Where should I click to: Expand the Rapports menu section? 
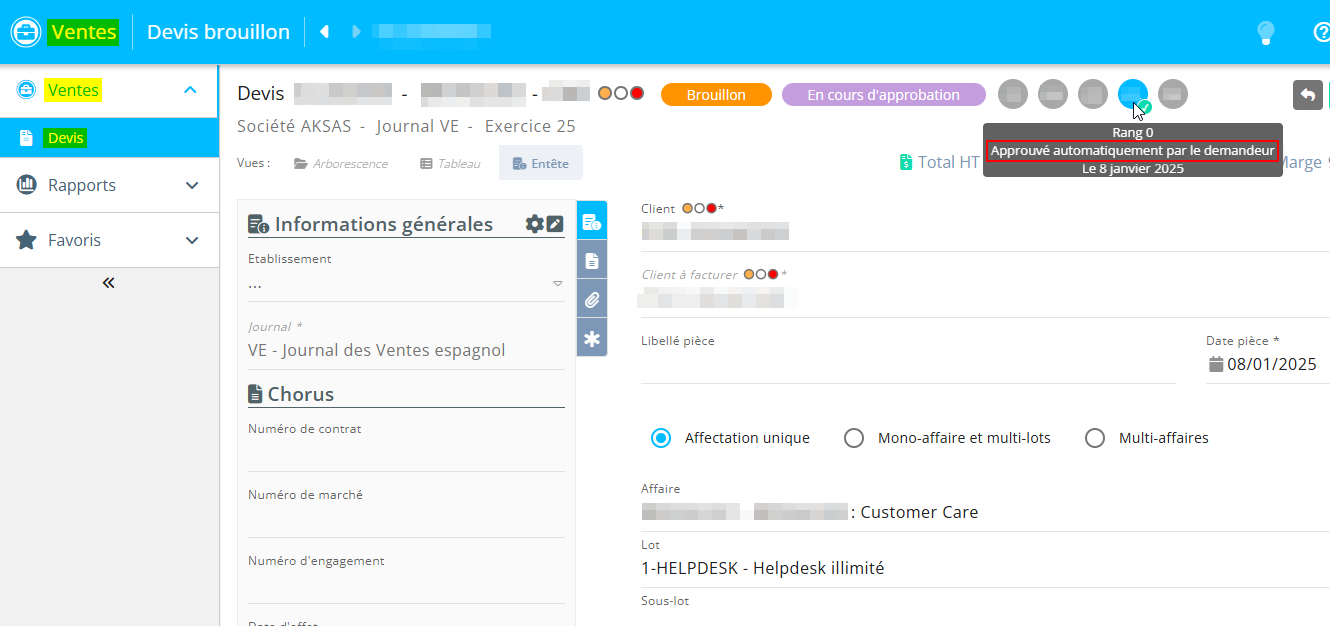tap(109, 185)
